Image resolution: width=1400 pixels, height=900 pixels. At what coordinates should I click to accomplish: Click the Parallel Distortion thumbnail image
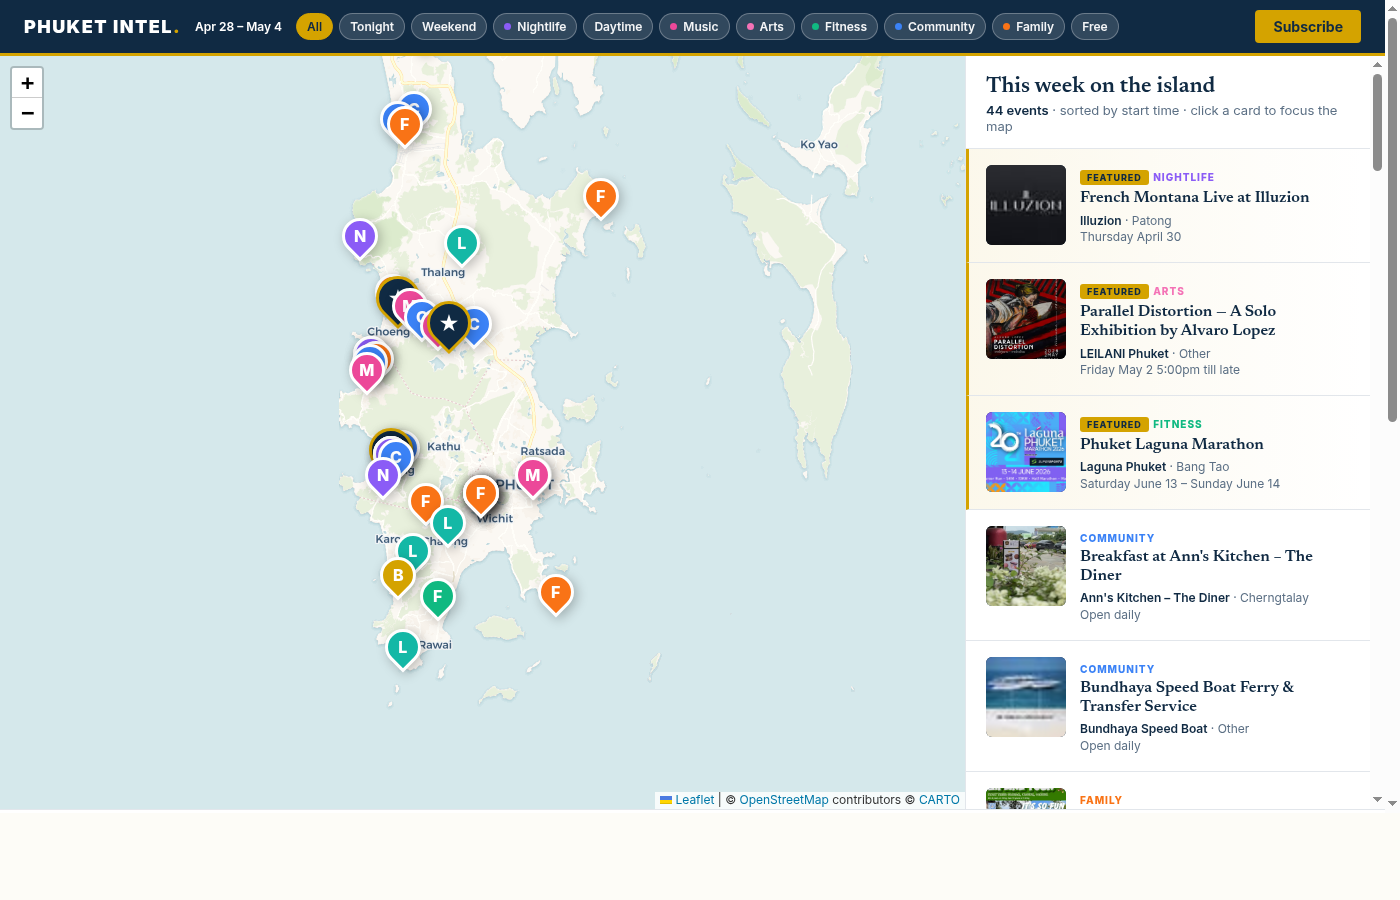(x=1026, y=319)
